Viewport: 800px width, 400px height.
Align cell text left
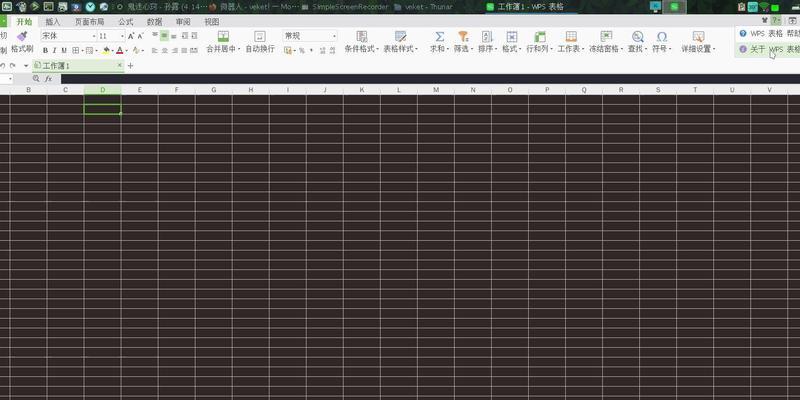(155, 51)
